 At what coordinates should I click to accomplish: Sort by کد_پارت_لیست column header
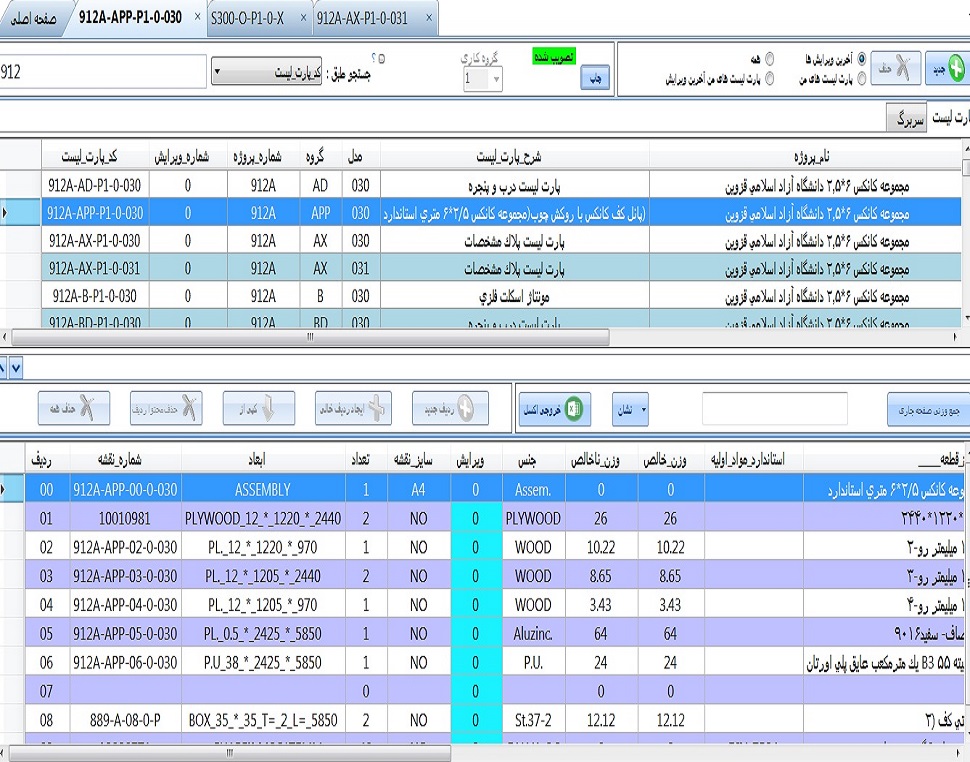point(95,157)
